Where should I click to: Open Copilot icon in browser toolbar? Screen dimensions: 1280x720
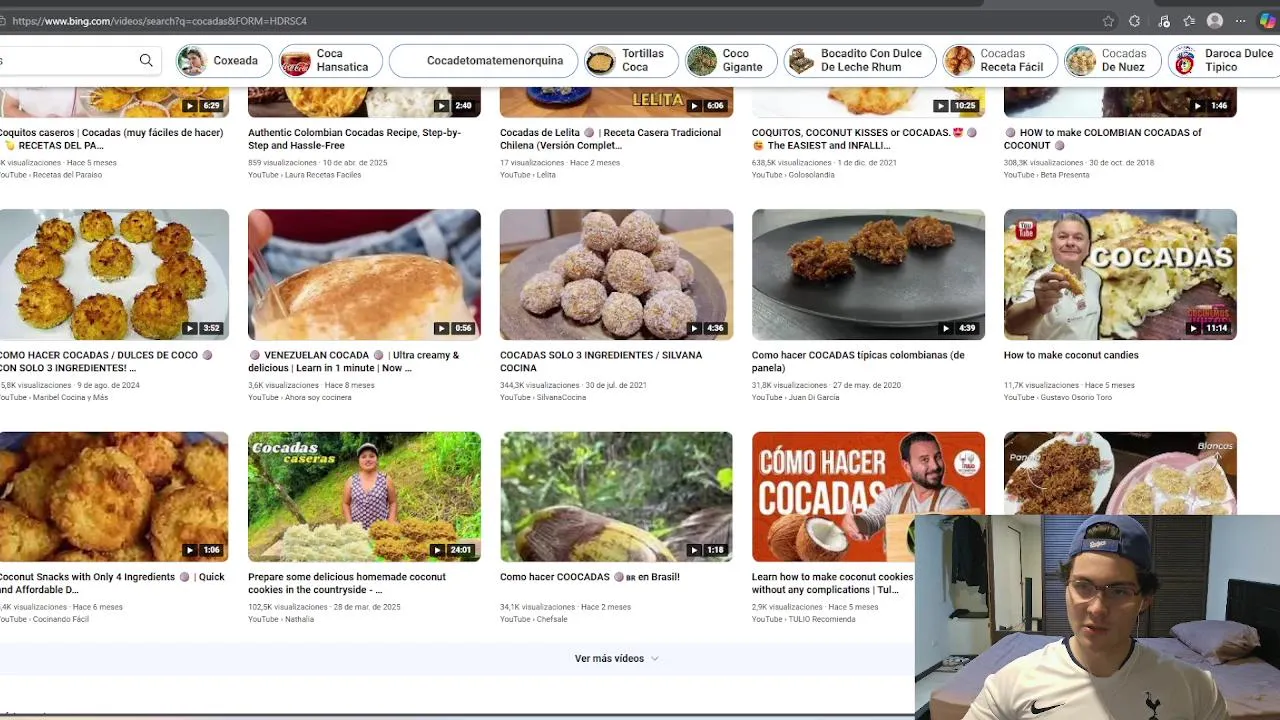click(1267, 21)
